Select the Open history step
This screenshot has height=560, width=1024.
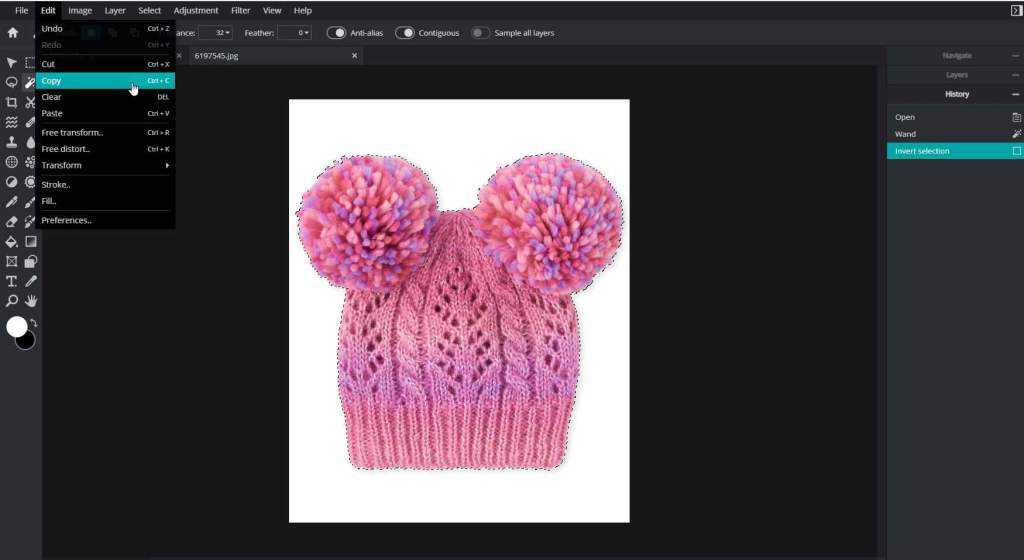click(955, 117)
